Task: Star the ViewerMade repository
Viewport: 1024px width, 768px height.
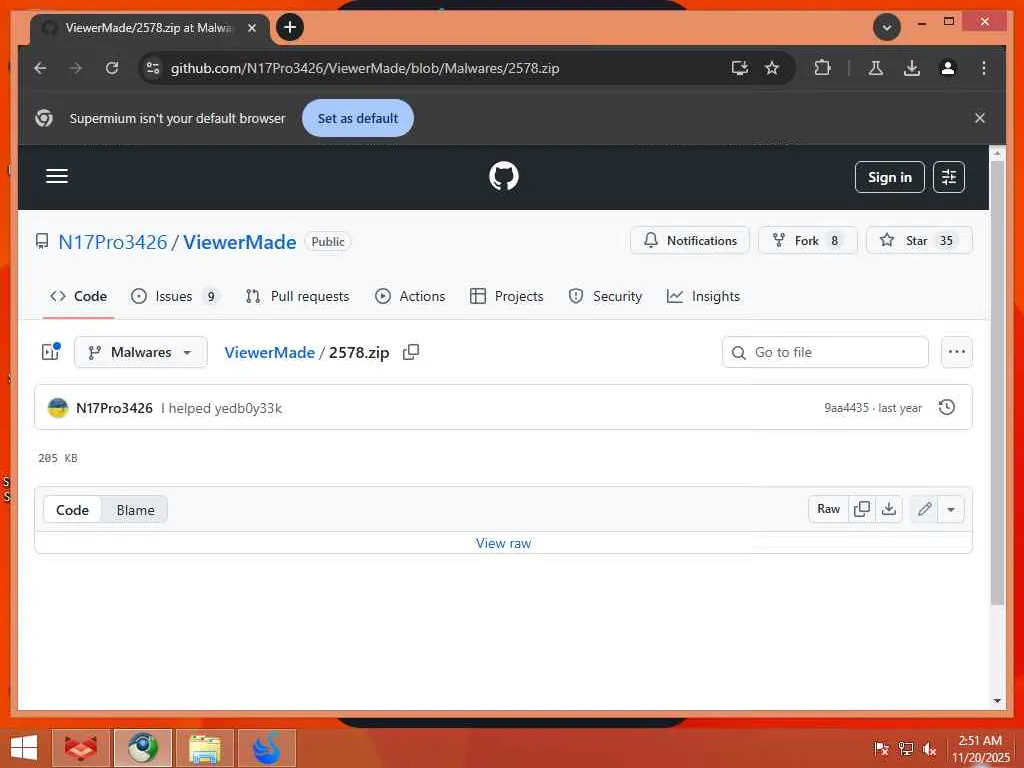Action: point(919,240)
